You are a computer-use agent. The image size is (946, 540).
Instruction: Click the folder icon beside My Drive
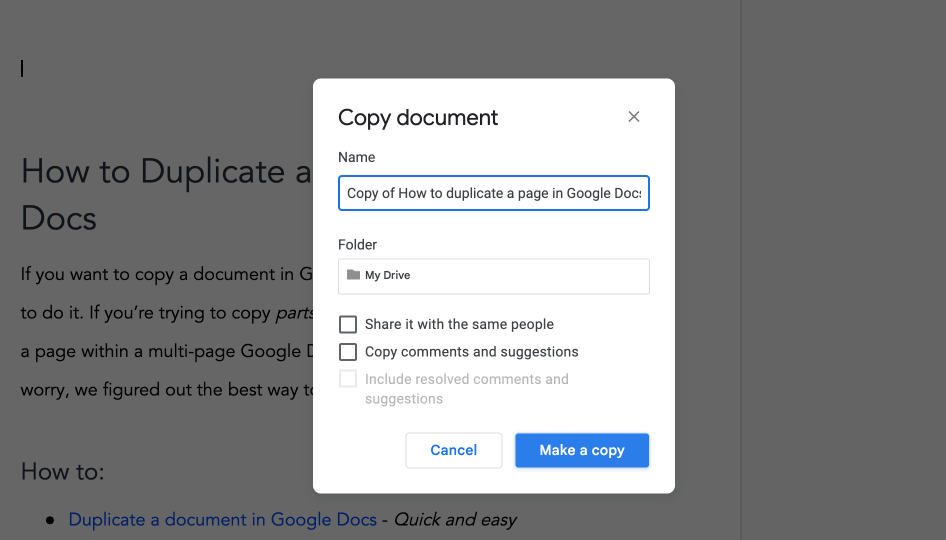coord(354,275)
